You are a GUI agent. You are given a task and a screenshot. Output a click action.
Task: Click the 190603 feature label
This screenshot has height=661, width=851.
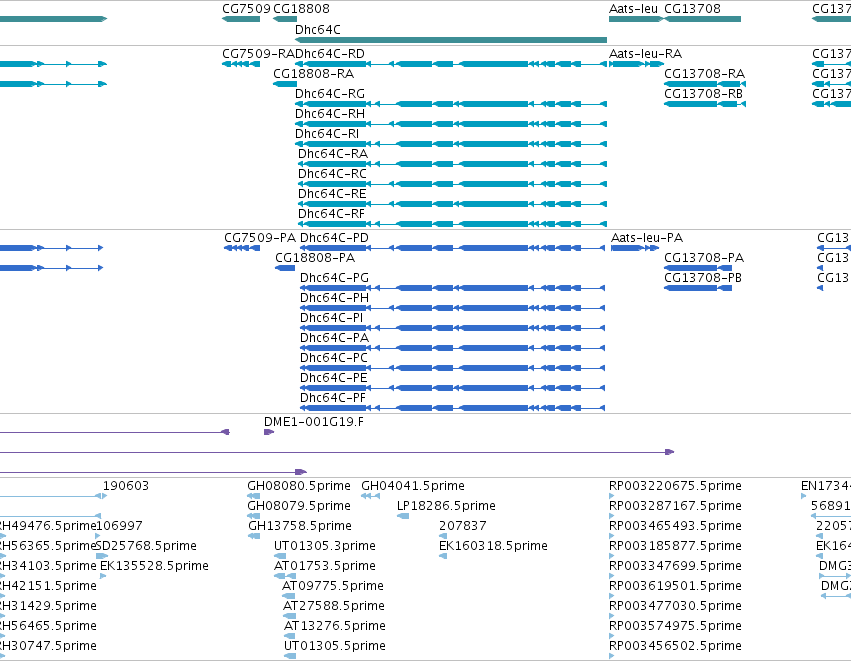(126, 486)
